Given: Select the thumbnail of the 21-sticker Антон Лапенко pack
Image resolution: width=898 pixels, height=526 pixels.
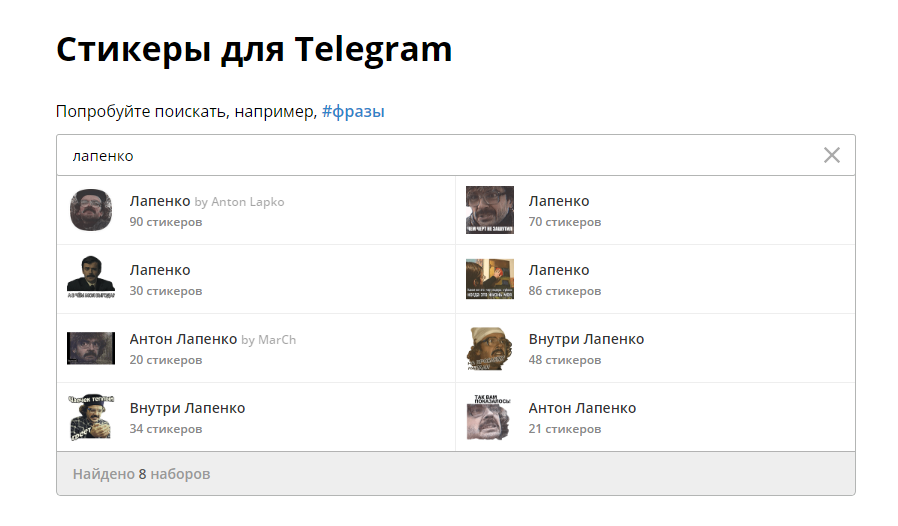Looking at the screenshot, I should click(490, 417).
